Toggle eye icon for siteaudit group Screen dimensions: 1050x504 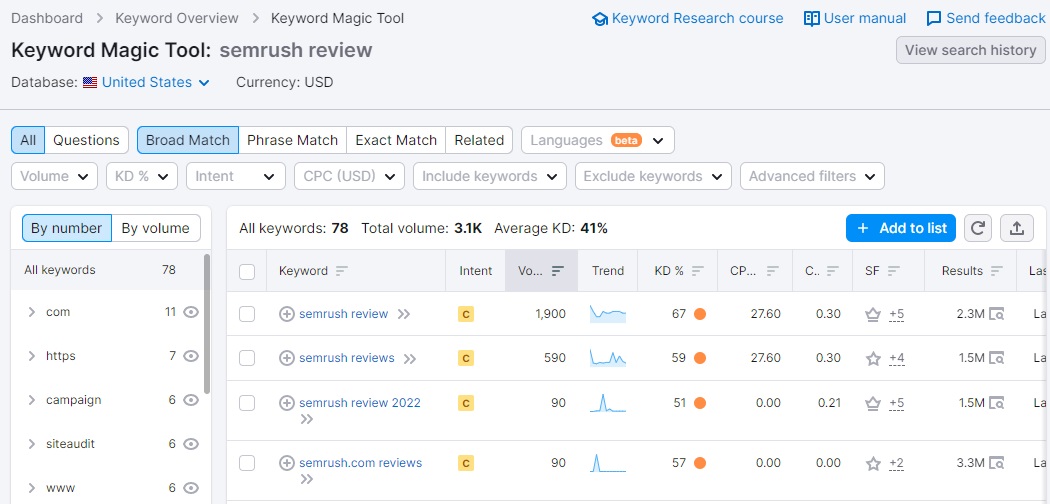pyautogui.click(x=191, y=444)
